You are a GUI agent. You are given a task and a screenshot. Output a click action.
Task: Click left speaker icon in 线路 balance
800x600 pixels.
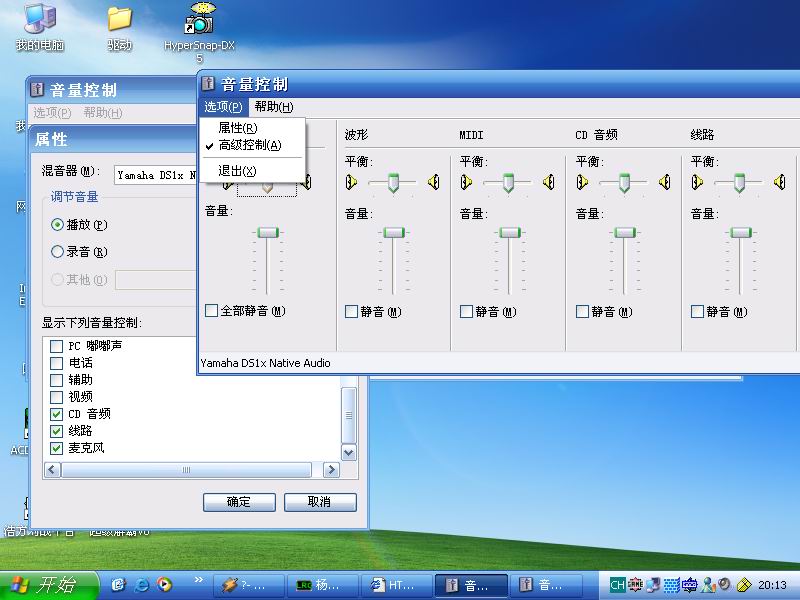pyautogui.click(x=697, y=182)
